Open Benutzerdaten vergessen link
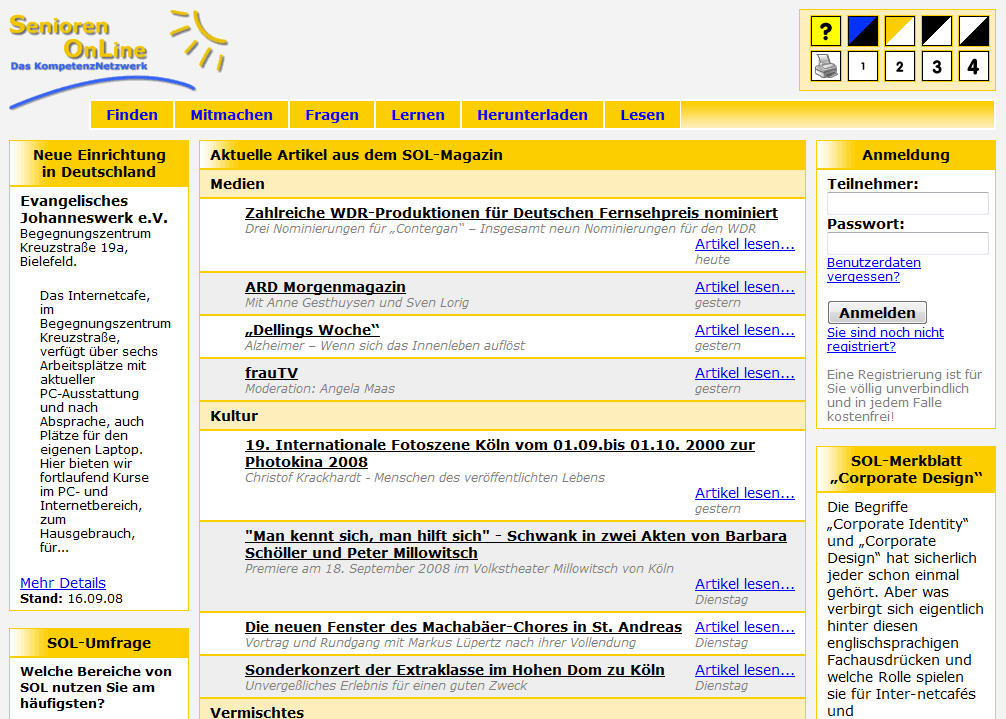The height and width of the screenshot is (719, 1006). point(873,269)
